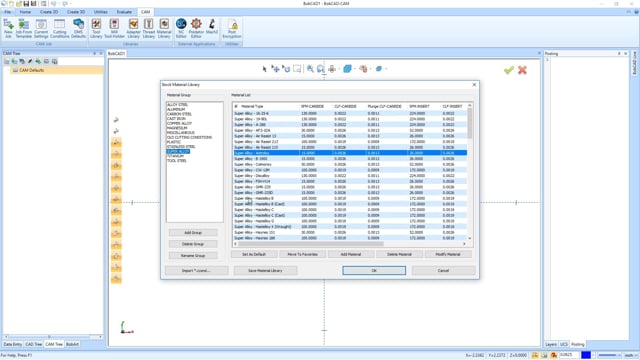
Task: Open Post Encryption utility
Action: coord(232,29)
